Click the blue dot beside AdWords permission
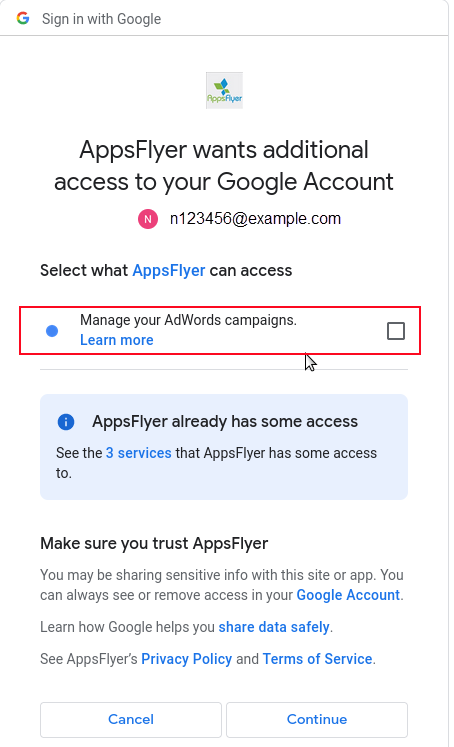The image size is (454, 747). click(52, 331)
